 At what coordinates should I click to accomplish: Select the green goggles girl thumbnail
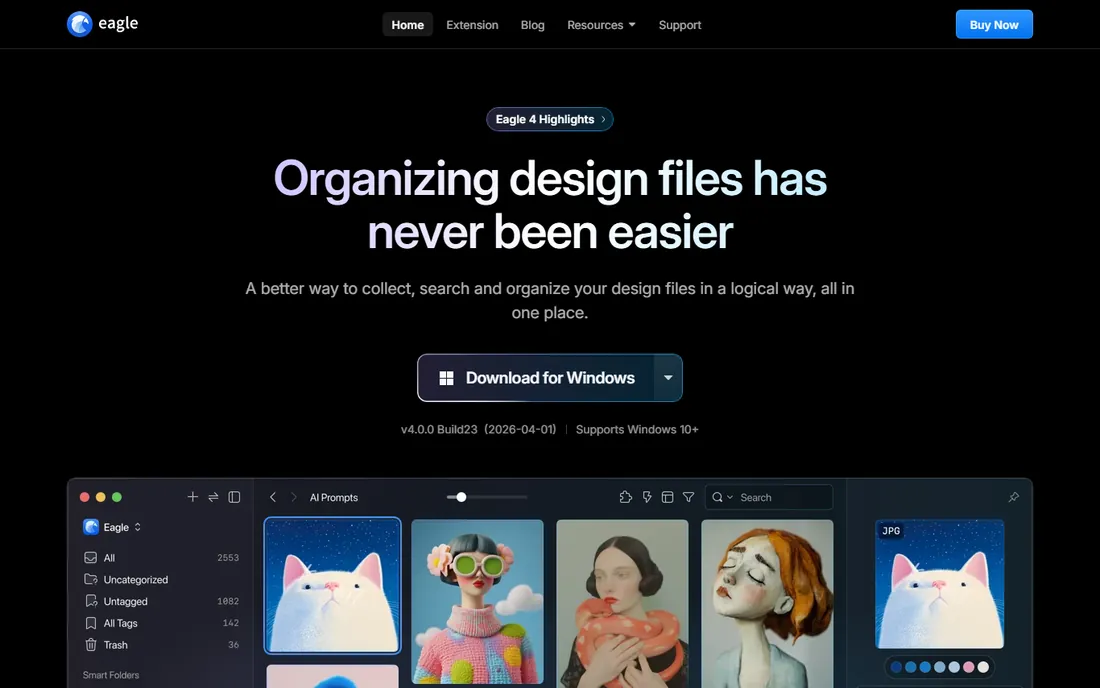(477, 601)
